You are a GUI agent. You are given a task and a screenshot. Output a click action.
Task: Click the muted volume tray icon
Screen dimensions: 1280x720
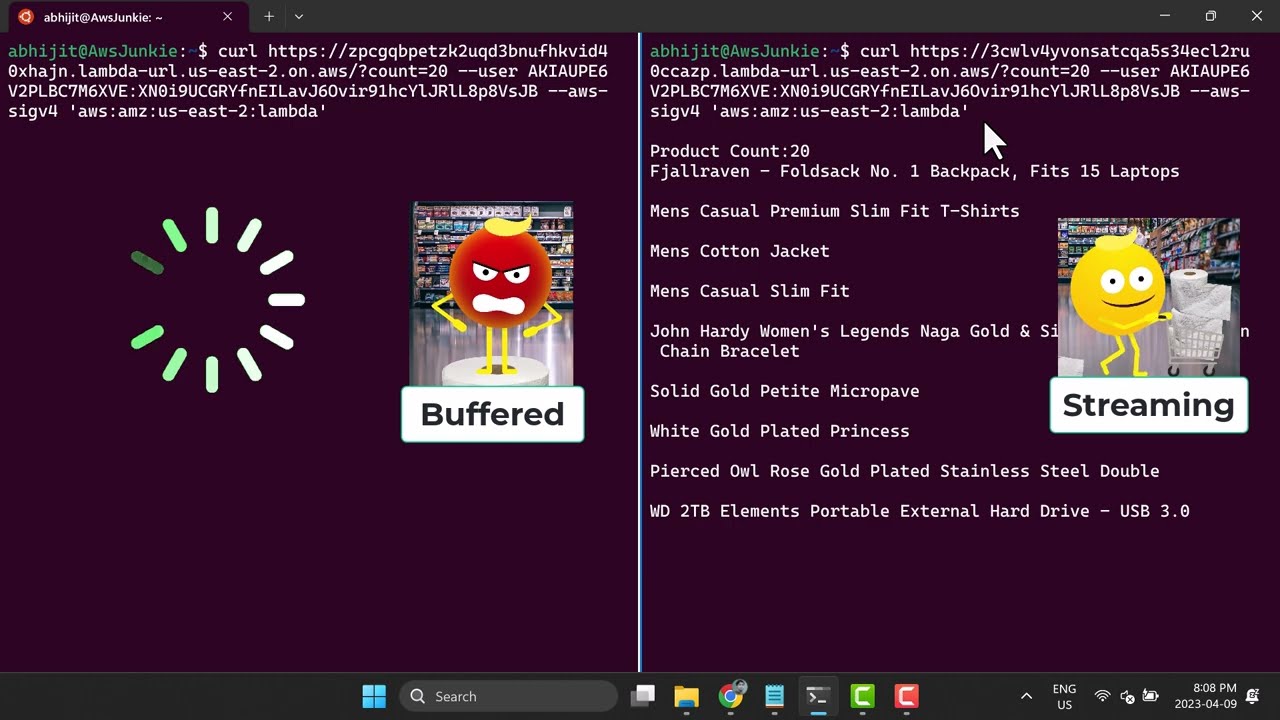pyautogui.click(x=1127, y=696)
